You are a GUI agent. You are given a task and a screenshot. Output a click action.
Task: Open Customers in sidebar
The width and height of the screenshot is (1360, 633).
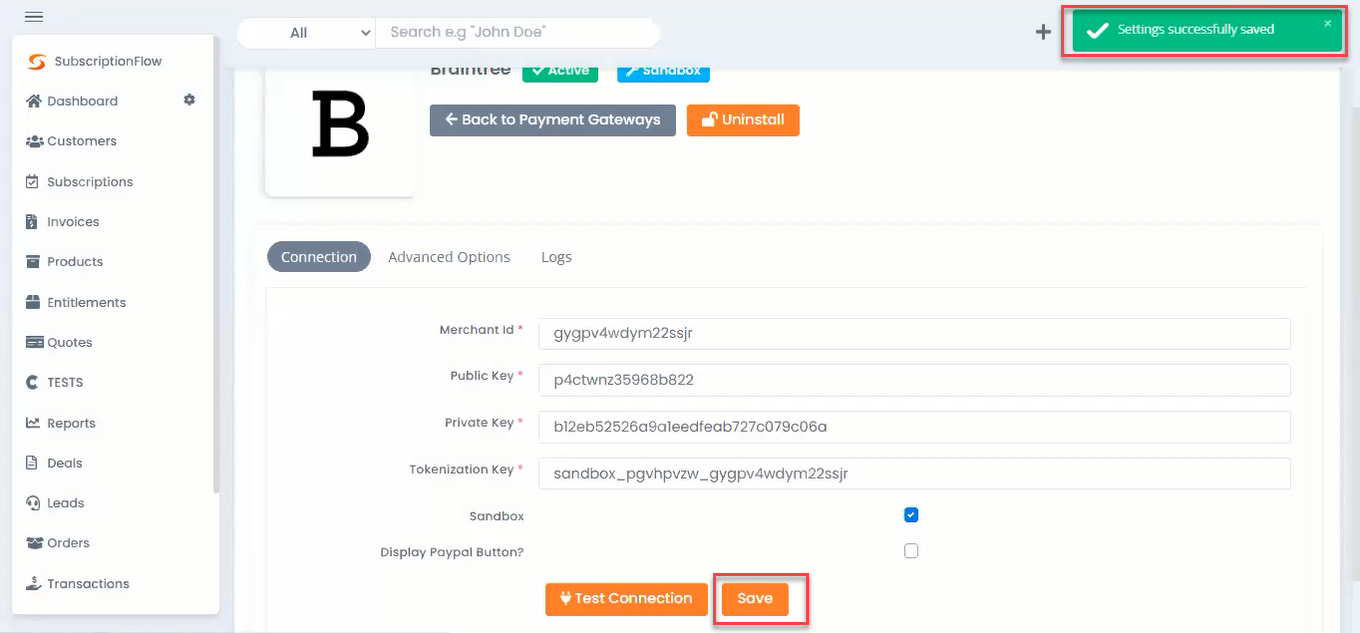point(82,141)
